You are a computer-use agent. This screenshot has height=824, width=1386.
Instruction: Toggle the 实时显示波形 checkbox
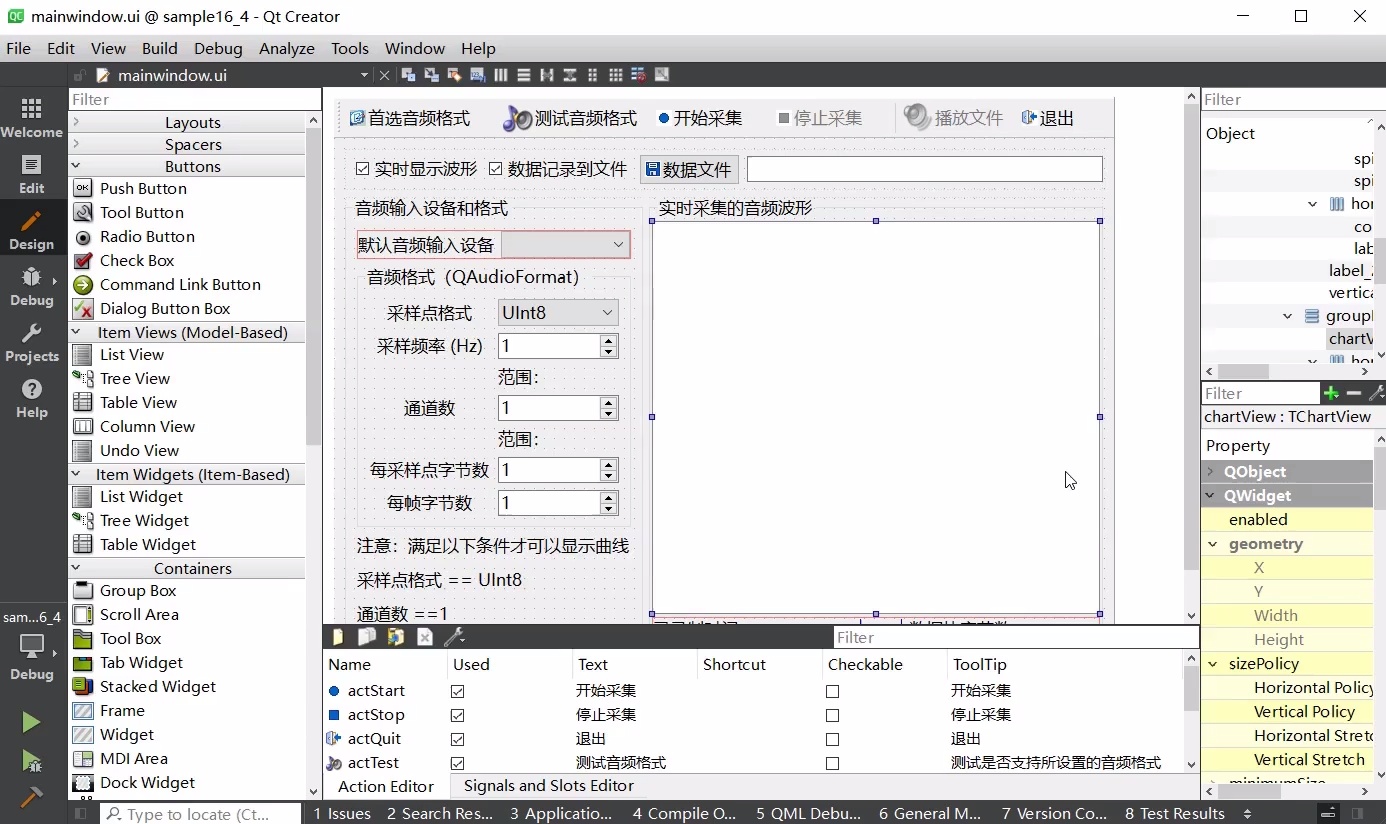(363, 169)
